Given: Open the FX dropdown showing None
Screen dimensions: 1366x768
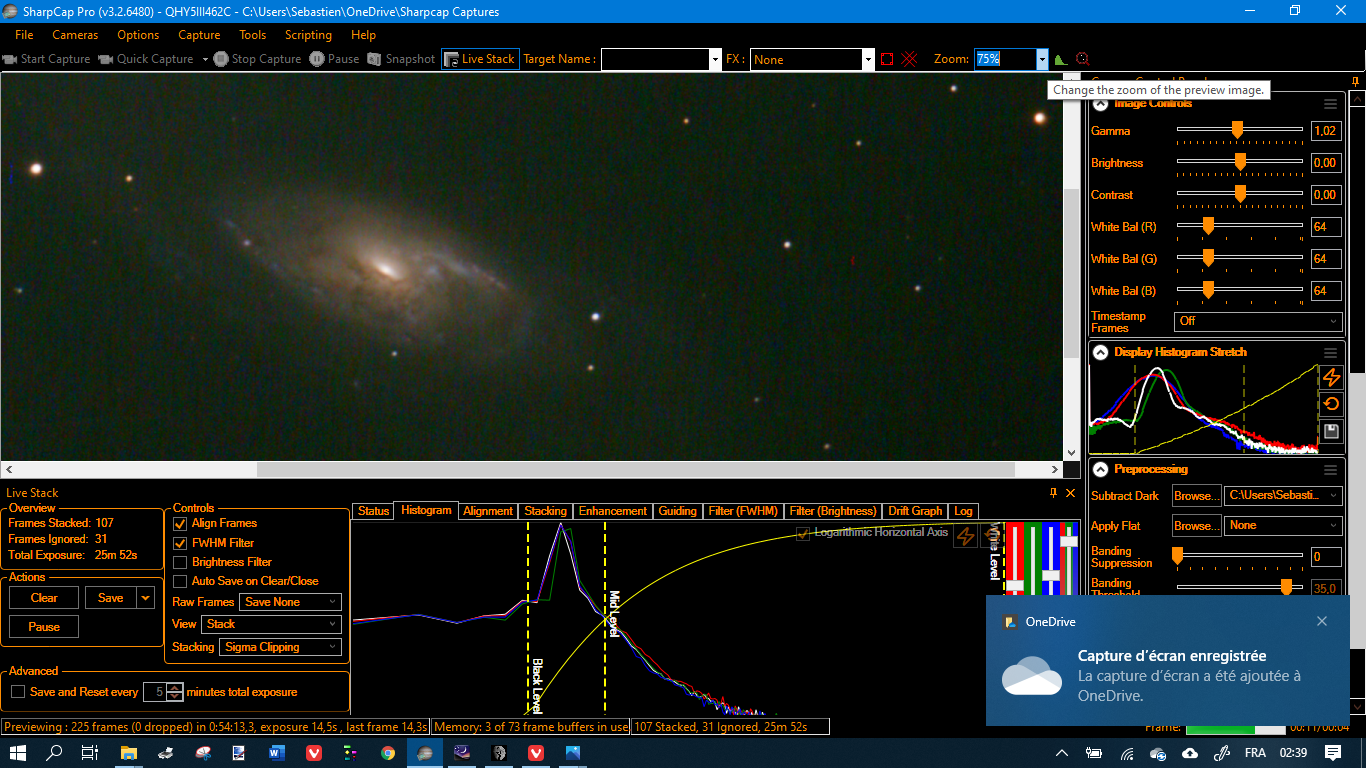Looking at the screenshot, I should (868, 59).
